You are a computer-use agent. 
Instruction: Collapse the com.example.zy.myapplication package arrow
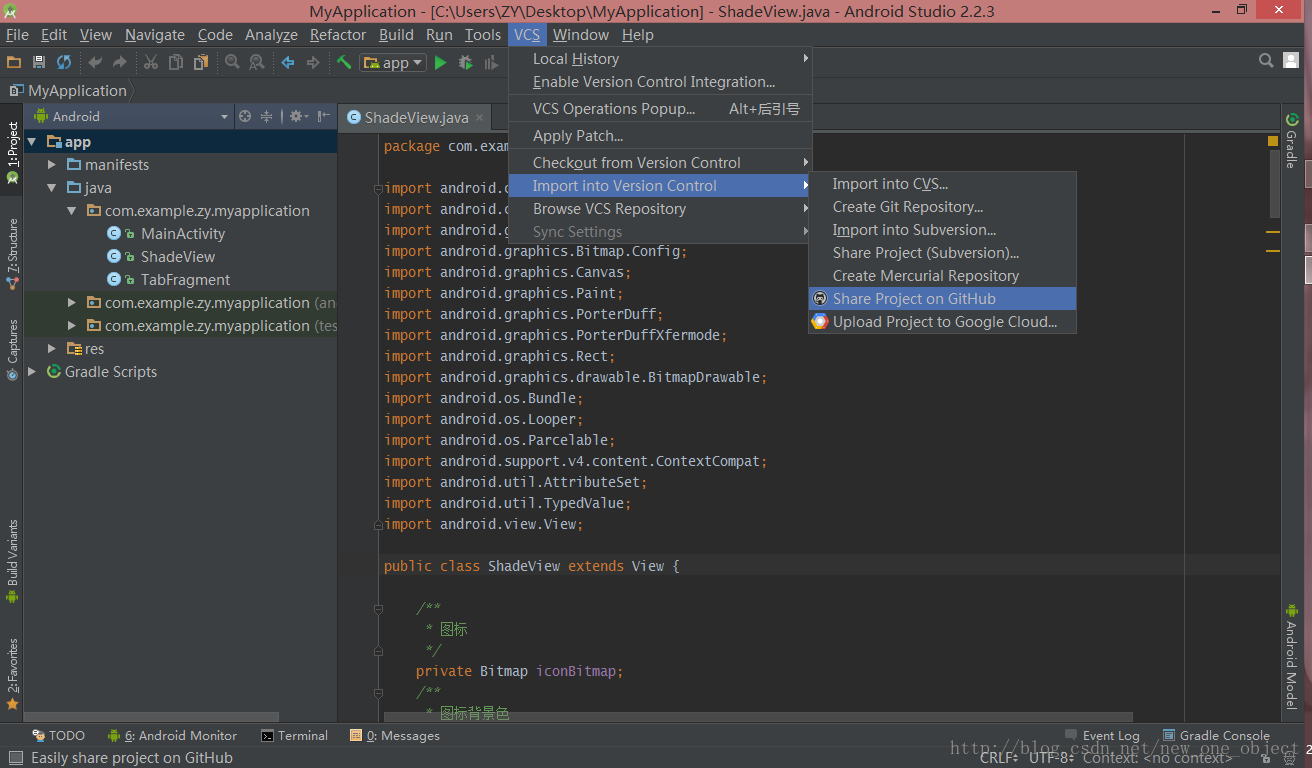(72, 211)
